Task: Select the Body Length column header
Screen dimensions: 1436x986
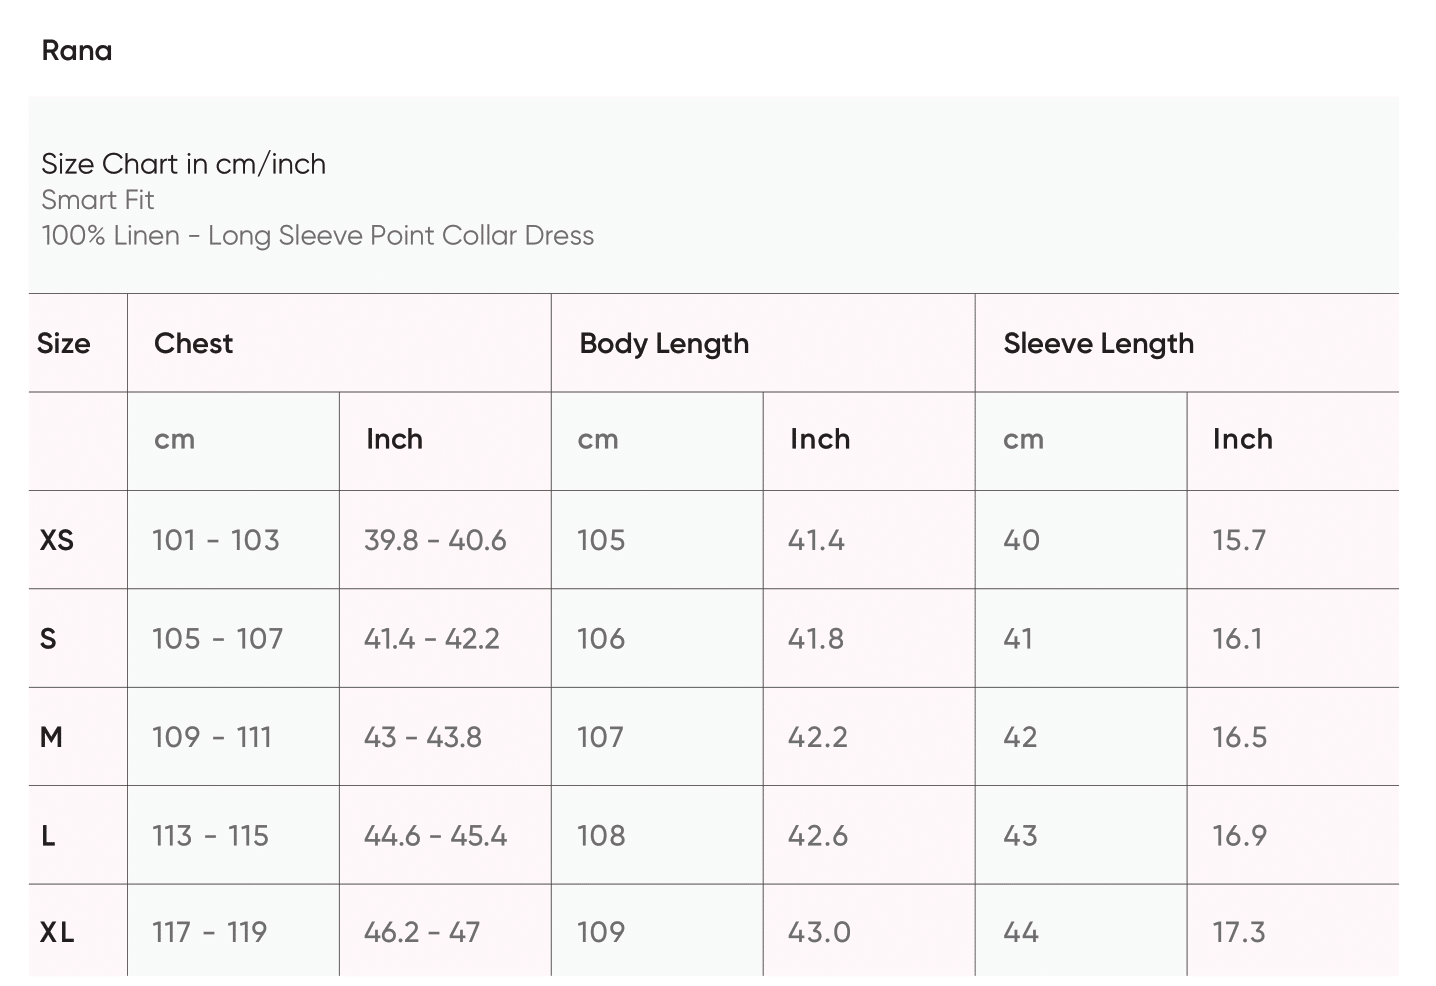Action: 664,343
